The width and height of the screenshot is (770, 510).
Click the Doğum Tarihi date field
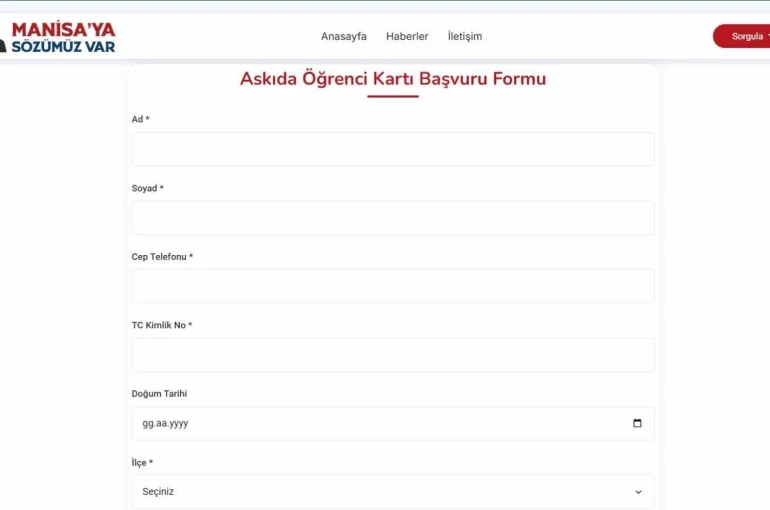point(393,424)
